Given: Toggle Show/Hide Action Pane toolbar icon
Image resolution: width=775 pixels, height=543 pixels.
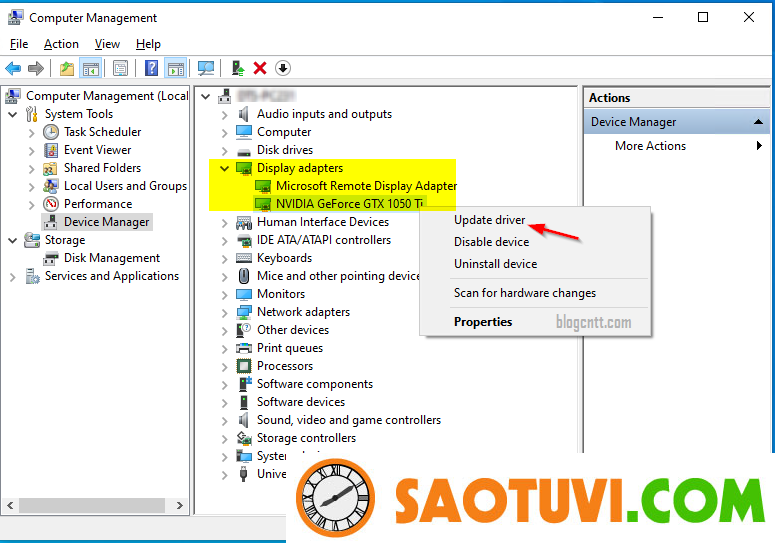Looking at the screenshot, I should [x=176, y=68].
